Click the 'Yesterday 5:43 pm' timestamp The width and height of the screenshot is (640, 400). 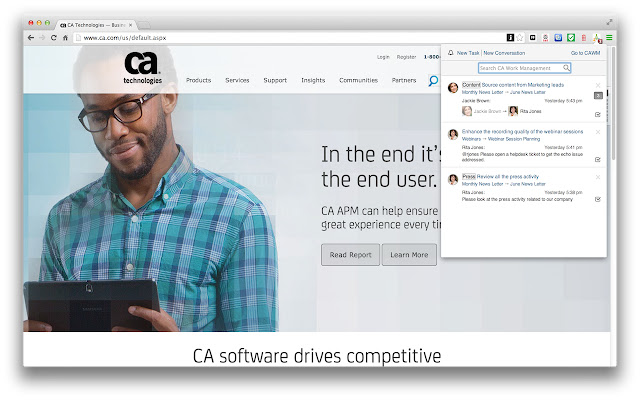(x=563, y=101)
